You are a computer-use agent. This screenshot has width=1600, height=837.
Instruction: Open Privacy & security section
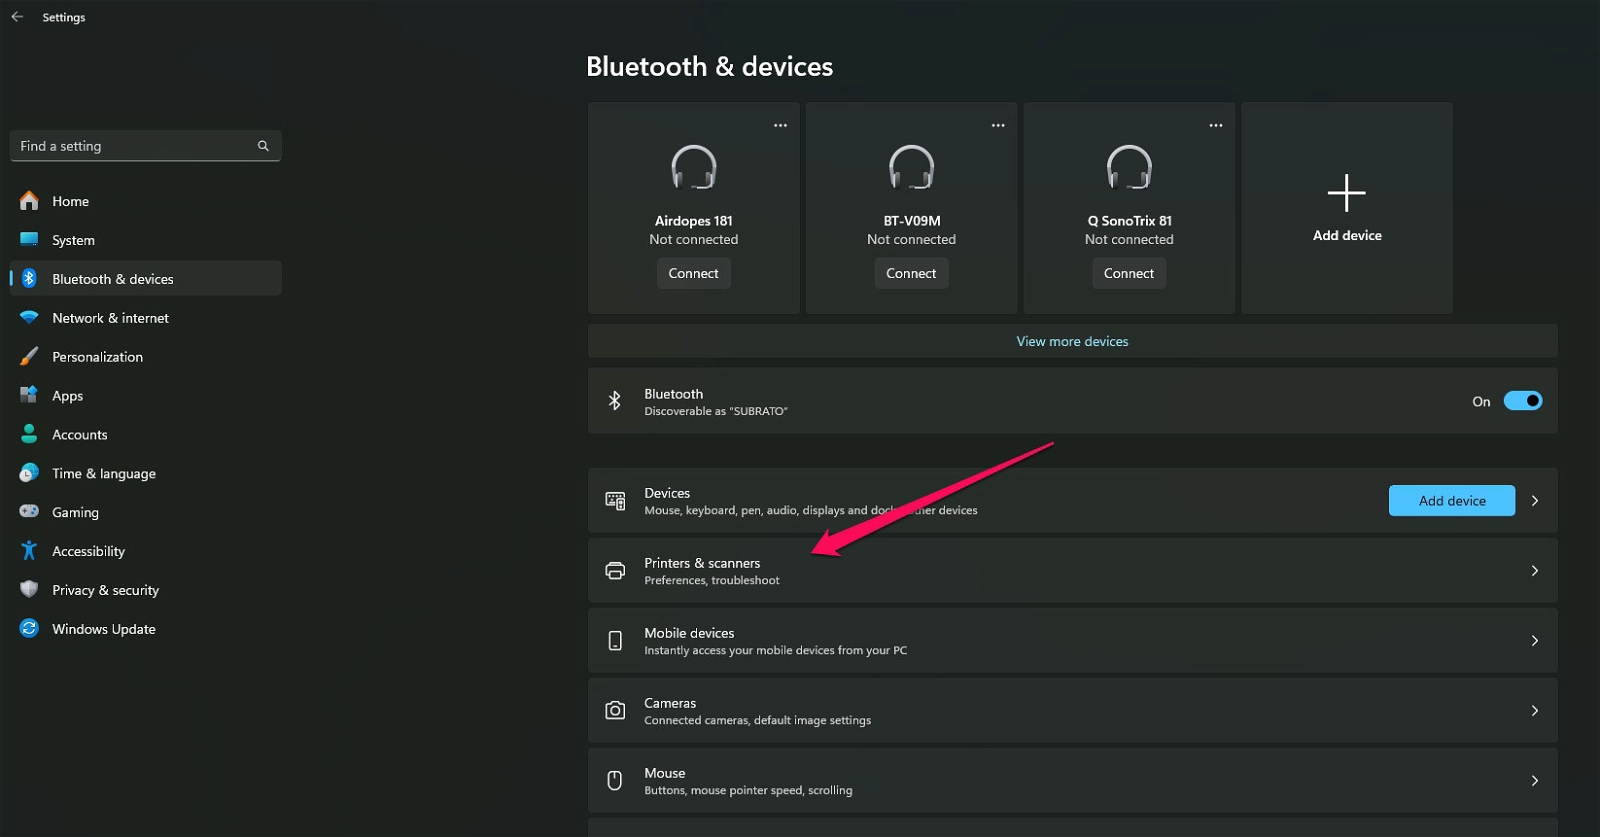click(x=105, y=590)
